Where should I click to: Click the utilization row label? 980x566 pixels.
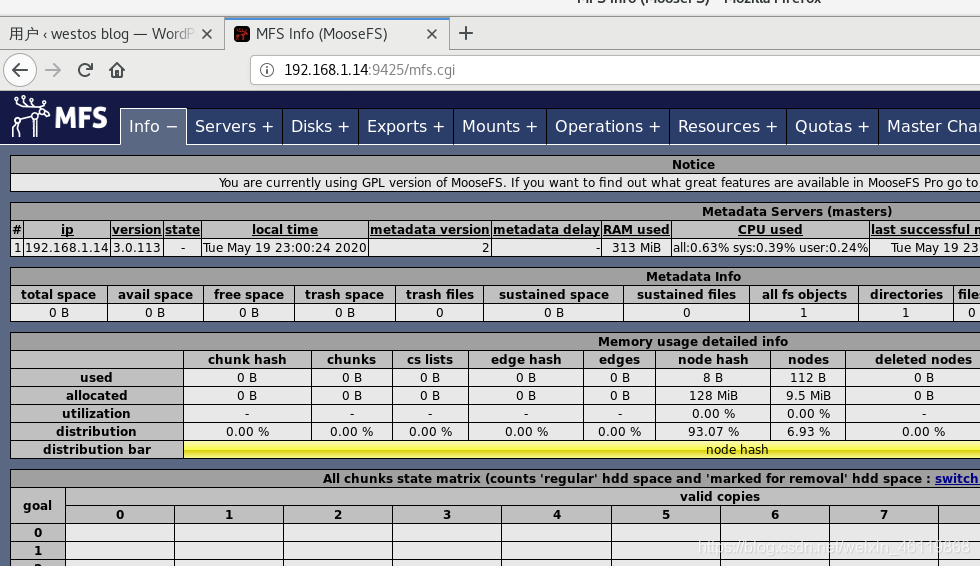click(x=96, y=414)
